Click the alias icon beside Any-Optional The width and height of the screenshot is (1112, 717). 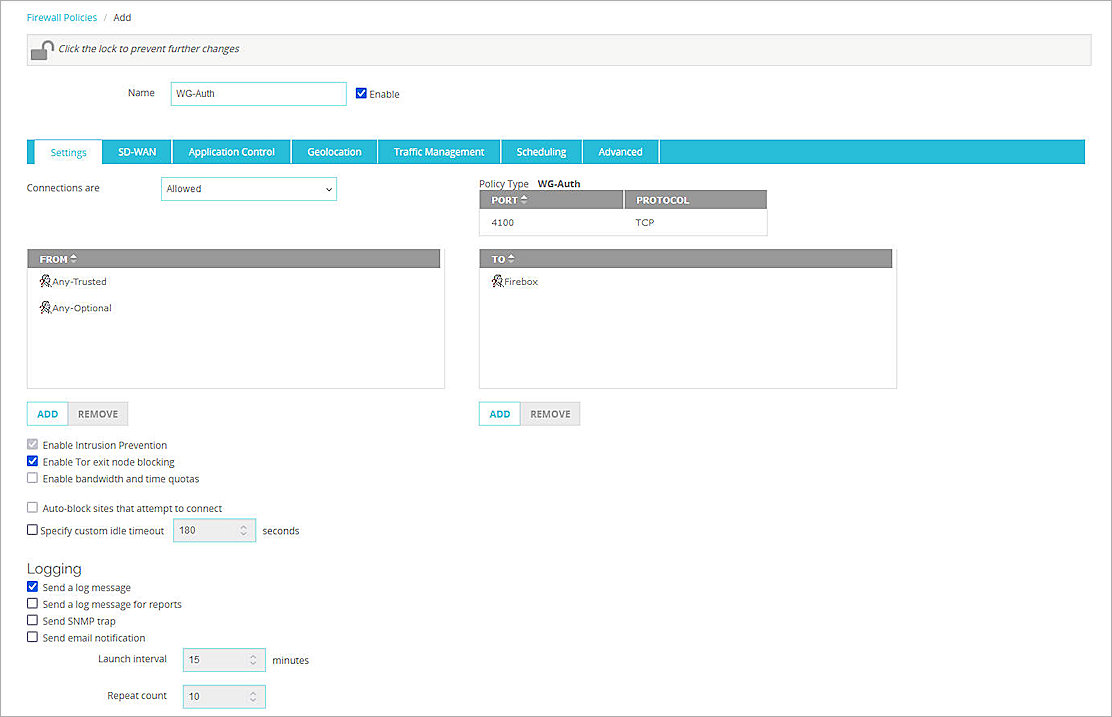coord(44,308)
